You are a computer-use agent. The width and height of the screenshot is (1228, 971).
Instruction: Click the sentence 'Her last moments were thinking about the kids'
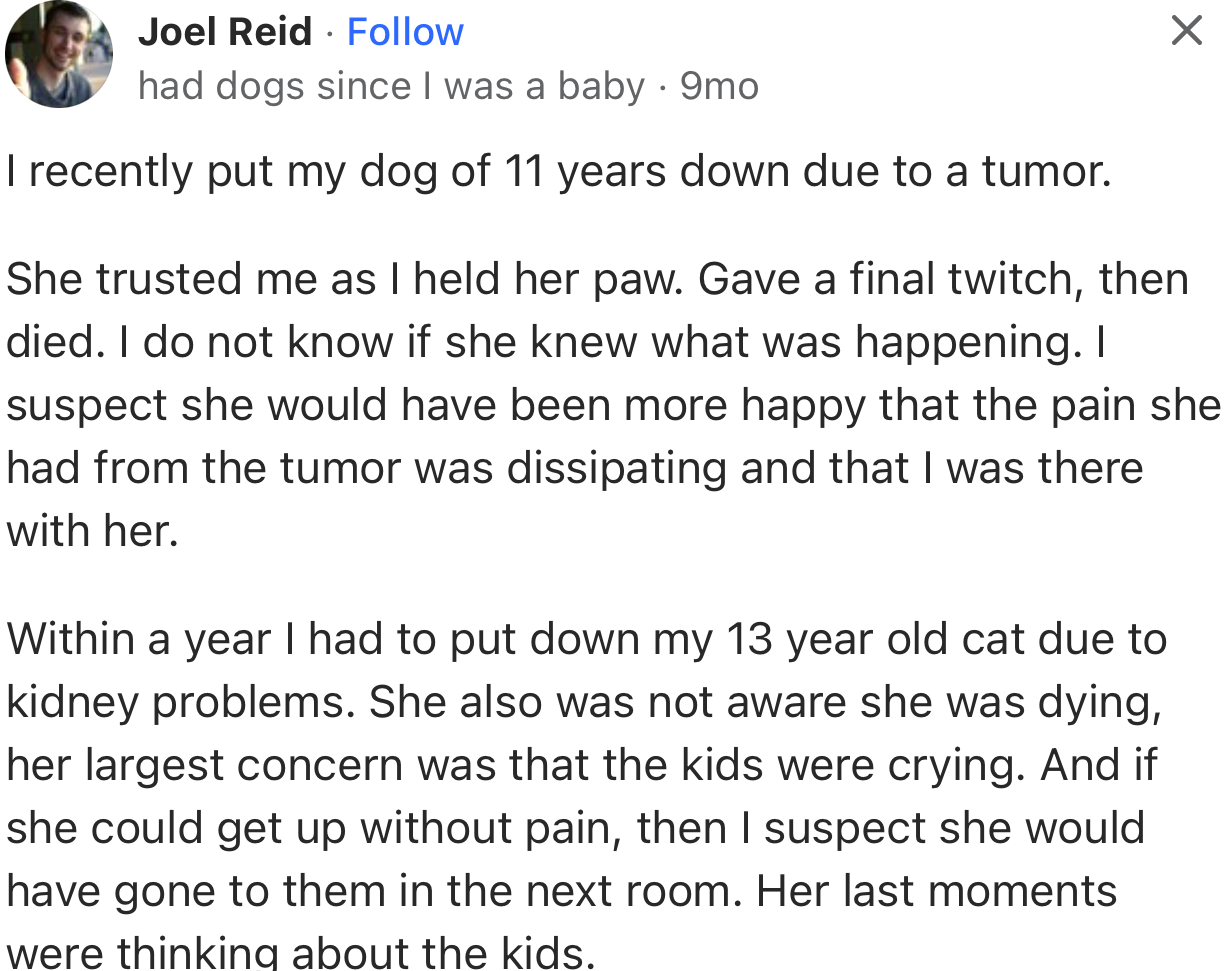[900, 890]
